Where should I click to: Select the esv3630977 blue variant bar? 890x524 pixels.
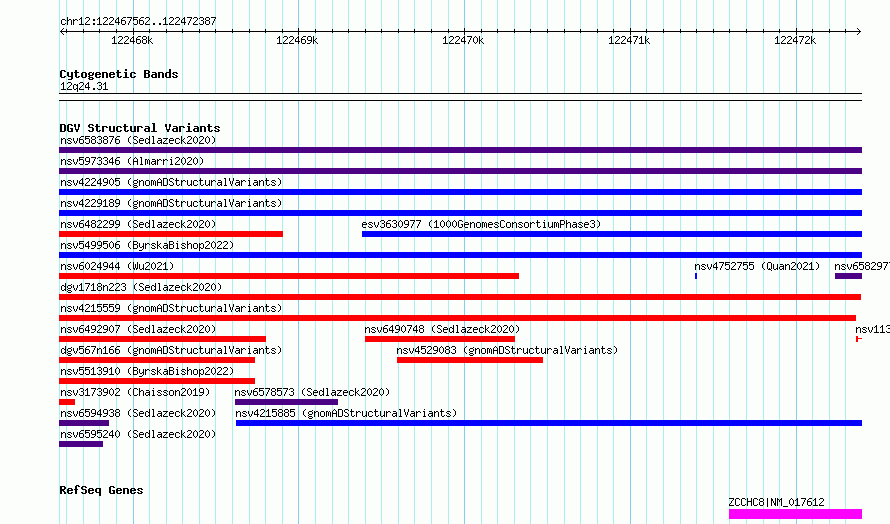click(x=612, y=234)
